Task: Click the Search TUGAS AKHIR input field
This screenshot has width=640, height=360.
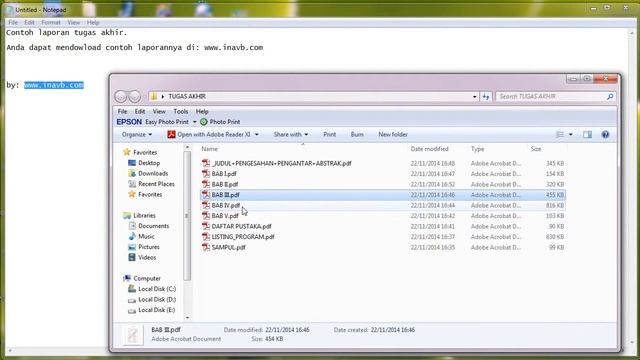Action: click(x=551, y=96)
